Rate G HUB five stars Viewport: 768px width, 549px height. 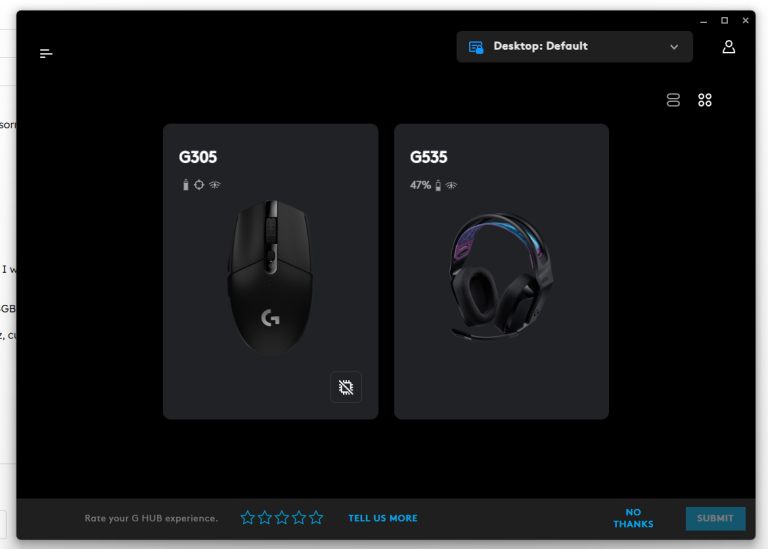point(316,517)
